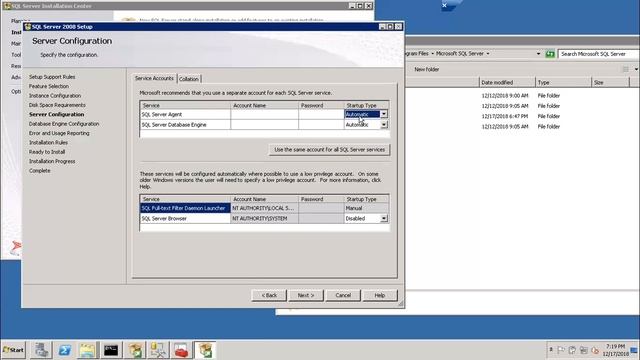Click the Search Microsoft SQL Server box
The image size is (640, 360).
tap(598, 54)
